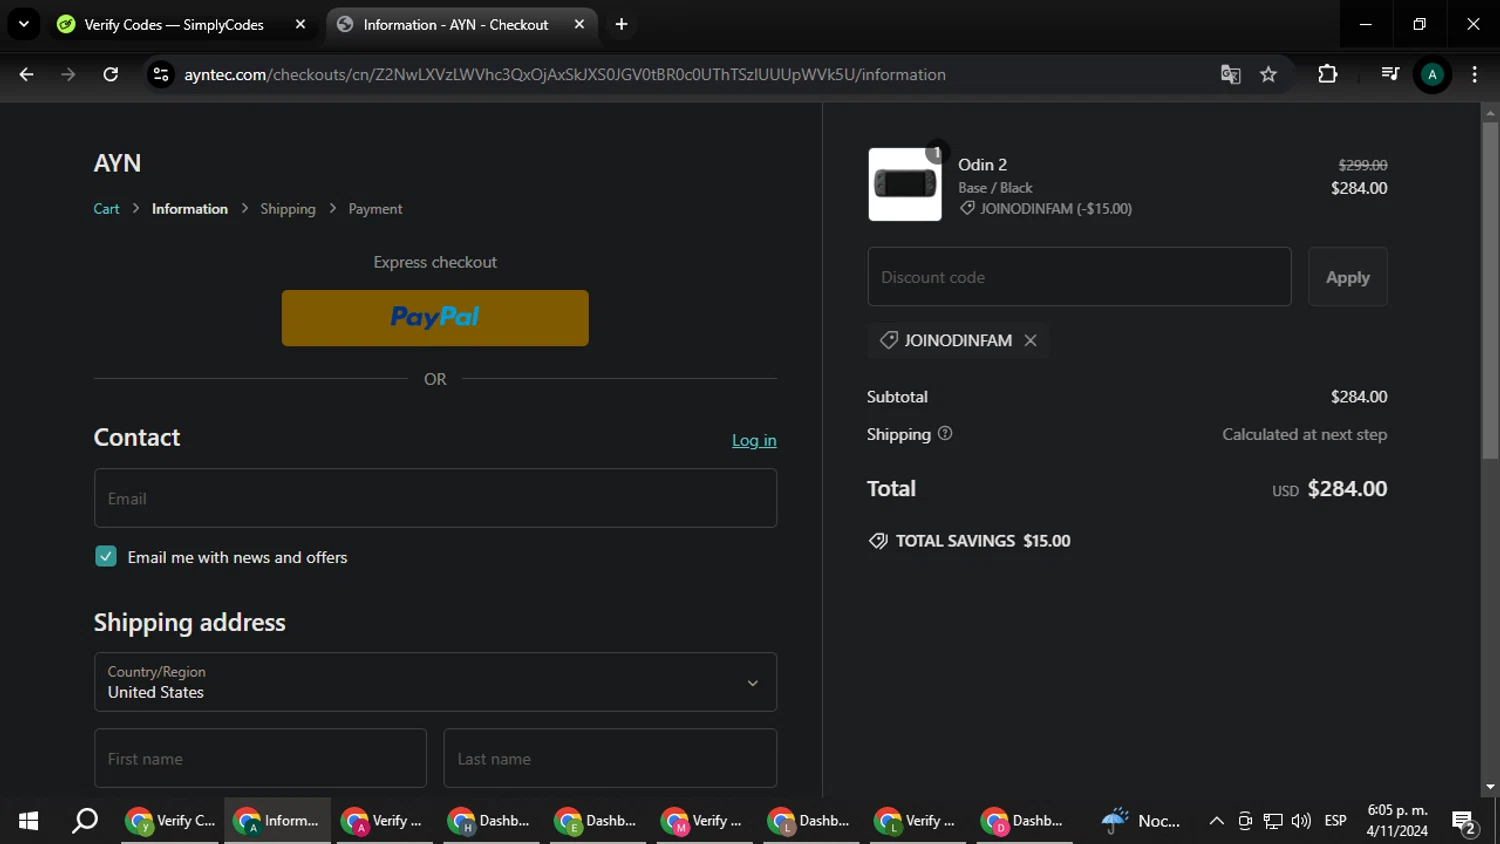Open the Chrome profile avatar A
This screenshot has height=844, width=1500.
(1432, 74)
